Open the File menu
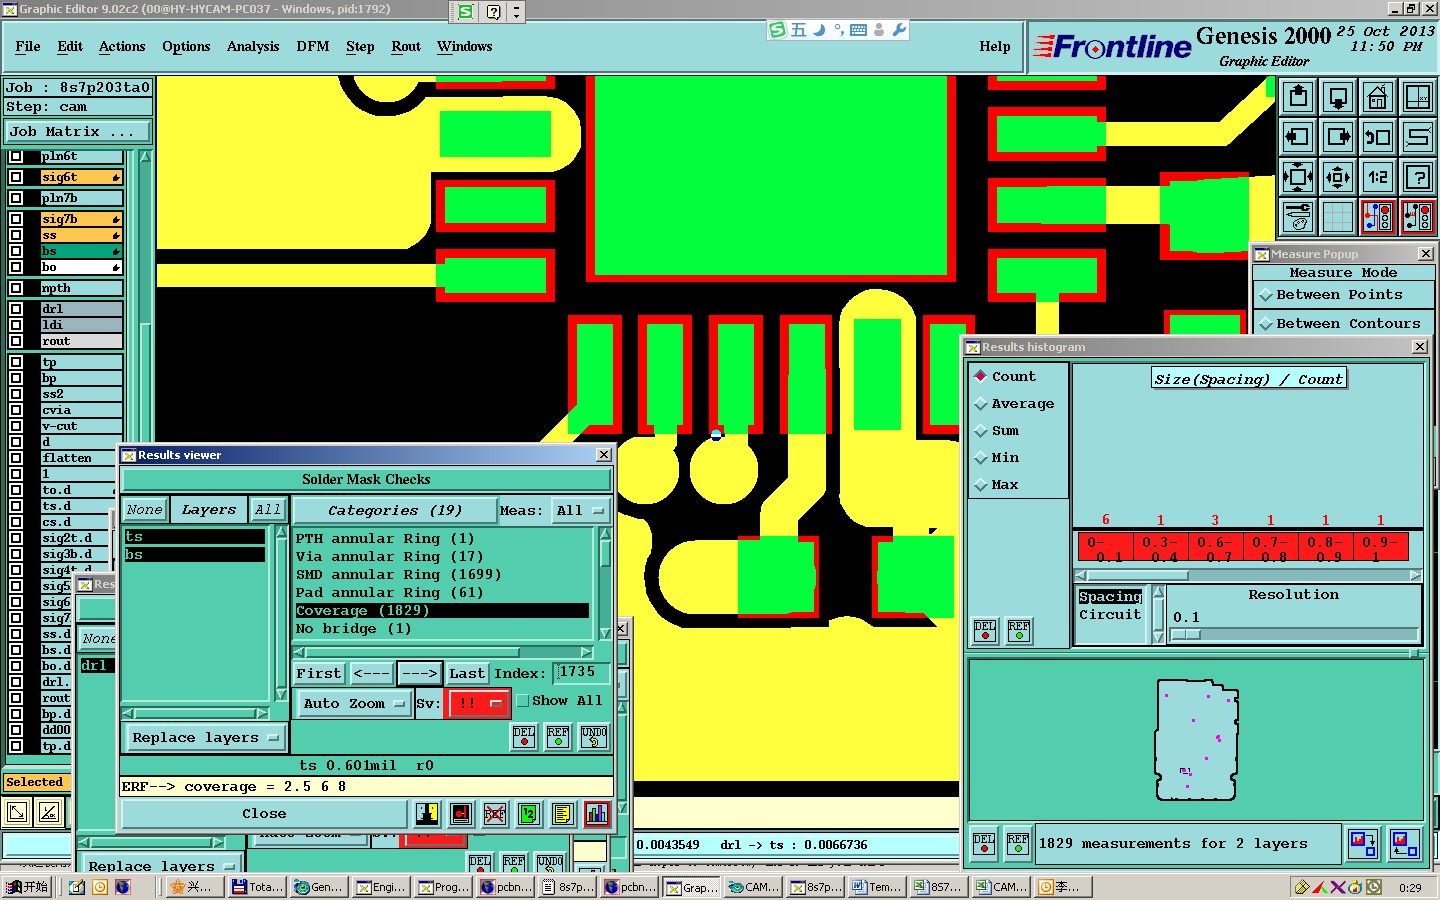 pyautogui.click(x=28, y=46)
